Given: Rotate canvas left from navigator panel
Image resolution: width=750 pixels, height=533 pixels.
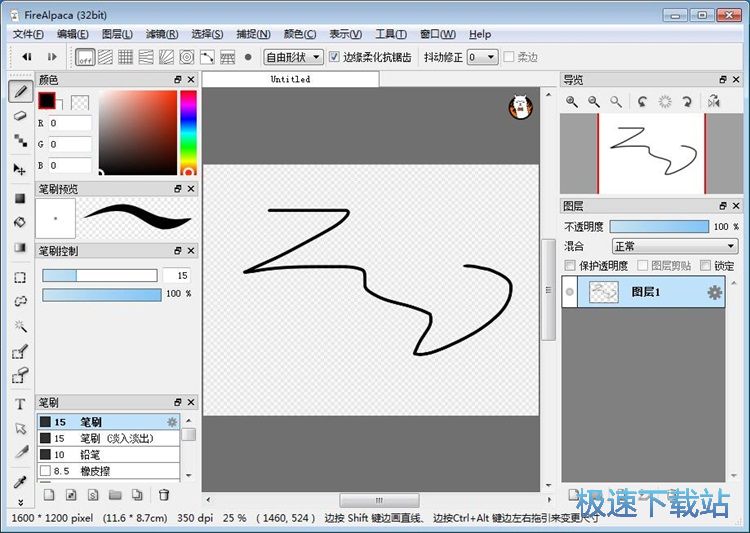Looking at the screenshot, I should click(641, 101).
